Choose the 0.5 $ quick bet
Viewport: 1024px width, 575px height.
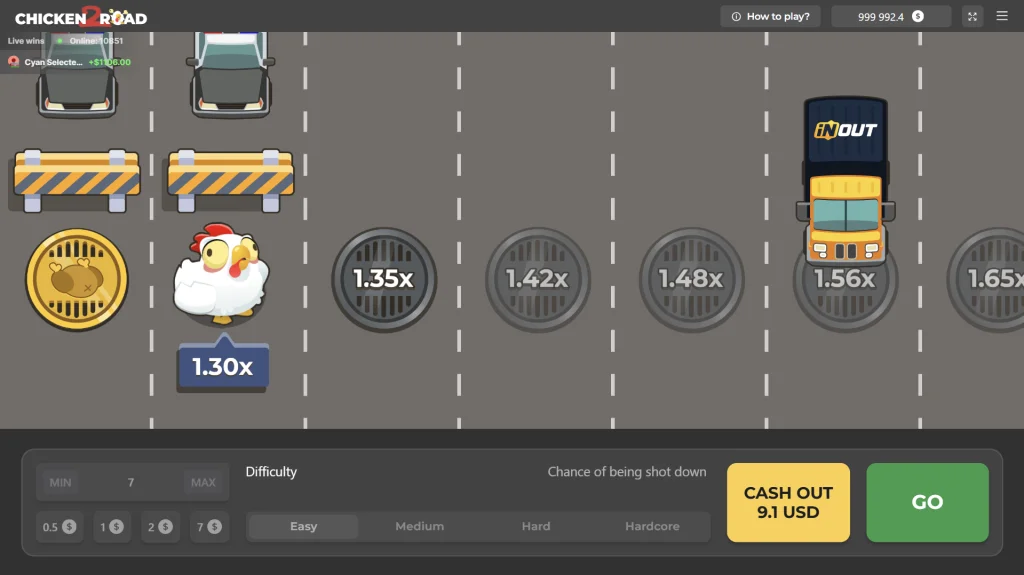tap(59, 527)
